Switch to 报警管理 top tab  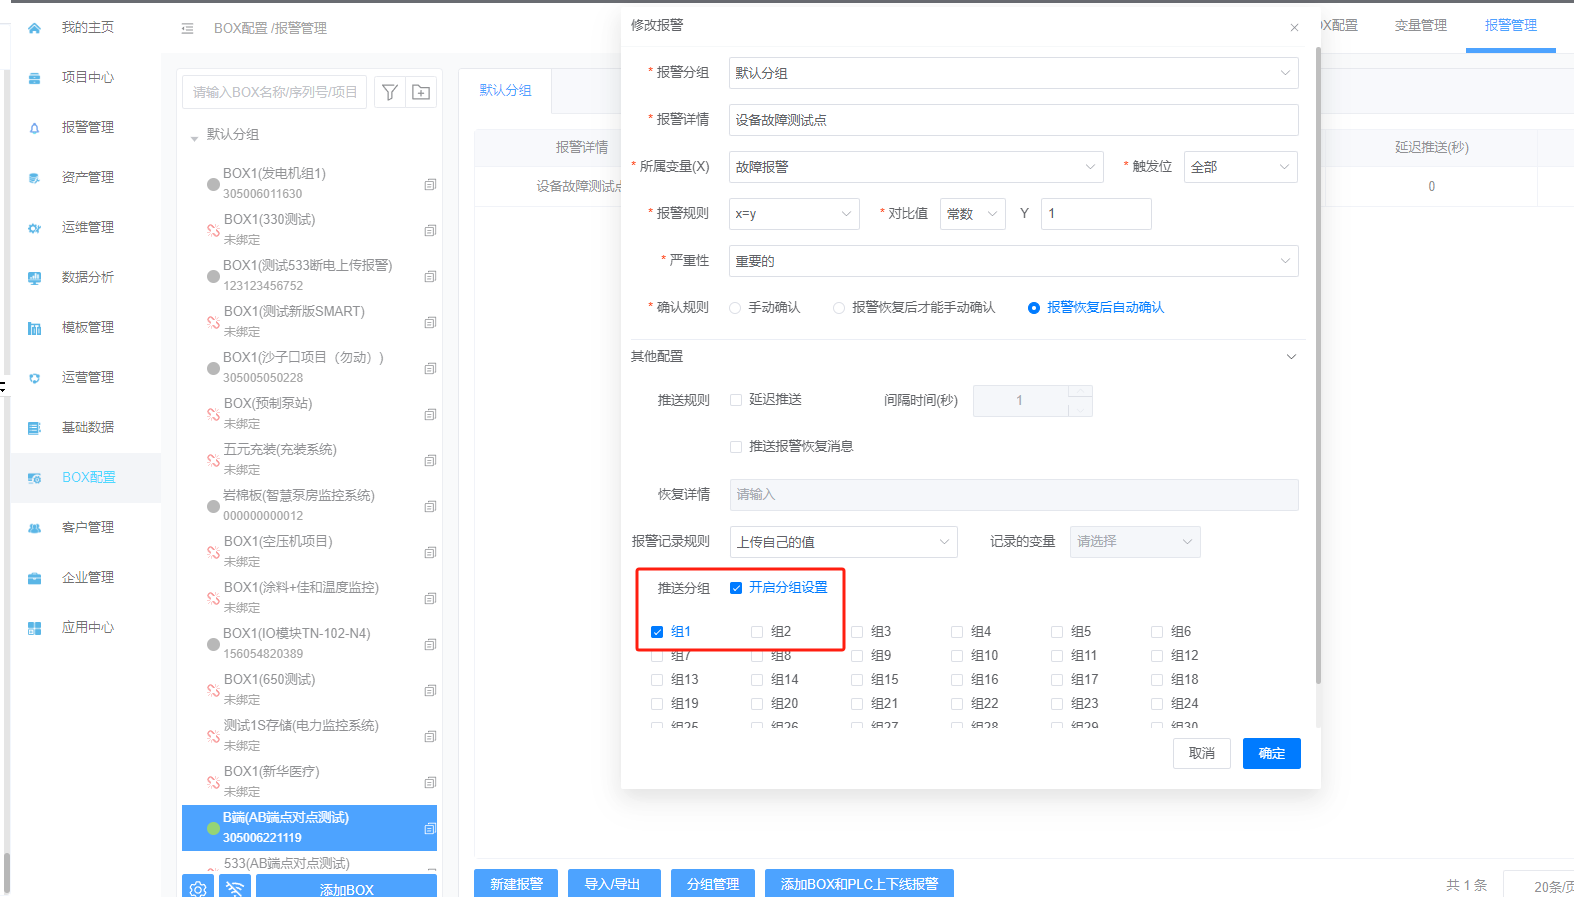coord(1510,26)
